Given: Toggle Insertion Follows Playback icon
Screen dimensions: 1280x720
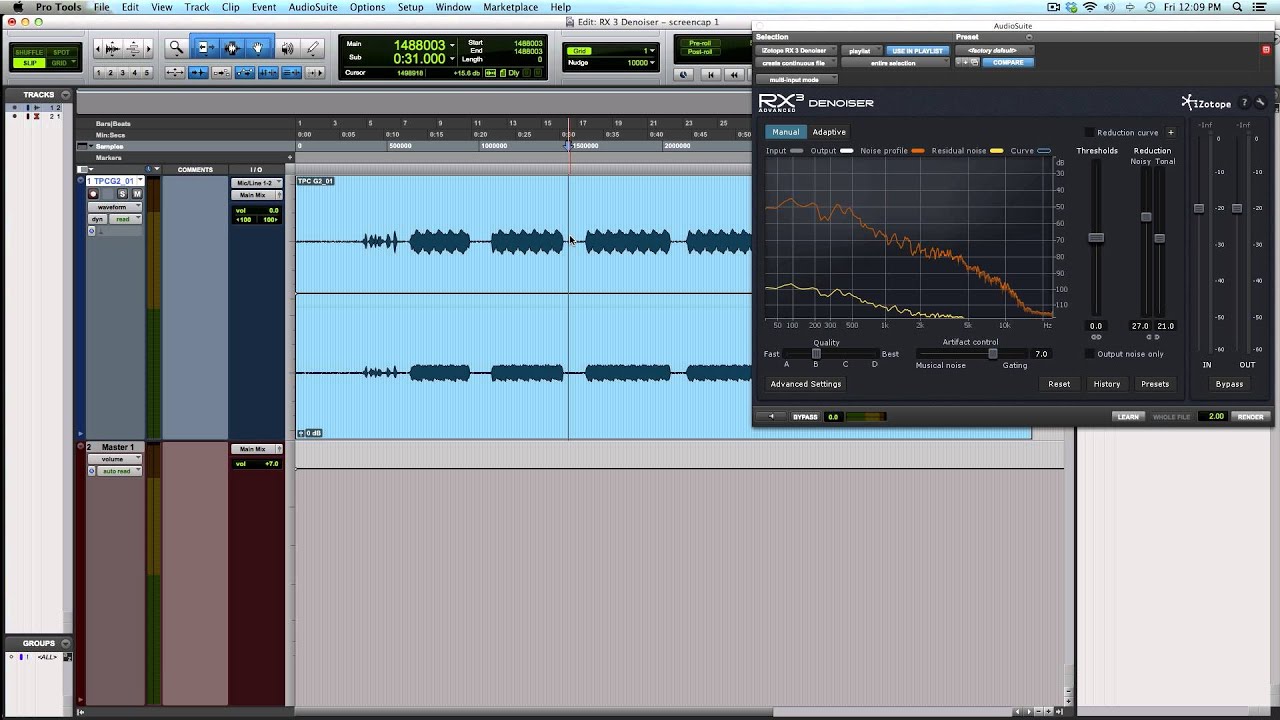Looking at the screenshot, I should tap(314, 73).
